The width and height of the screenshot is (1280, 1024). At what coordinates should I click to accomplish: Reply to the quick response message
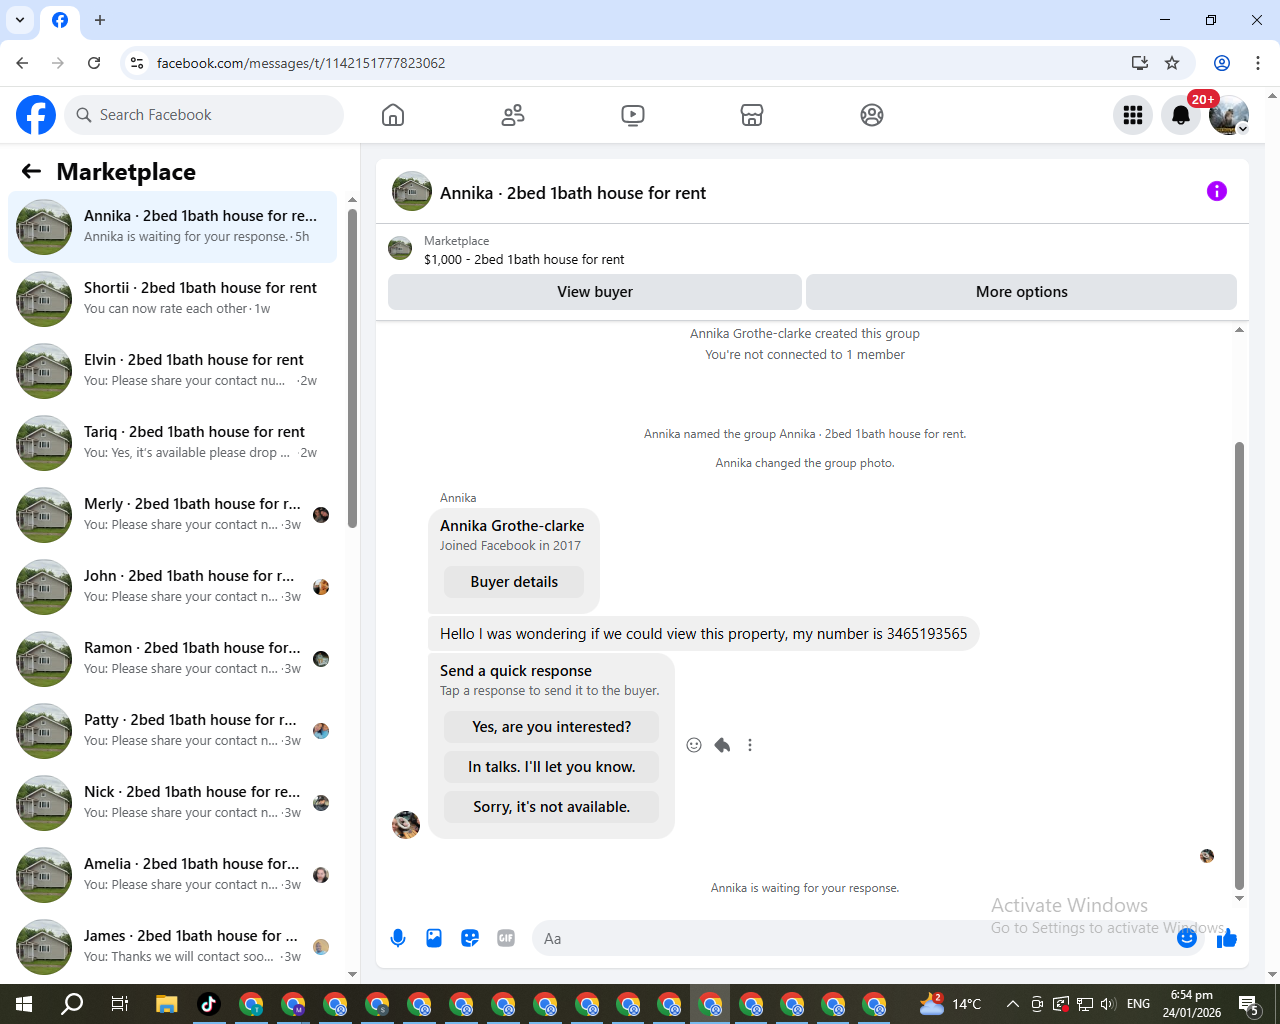722,745
